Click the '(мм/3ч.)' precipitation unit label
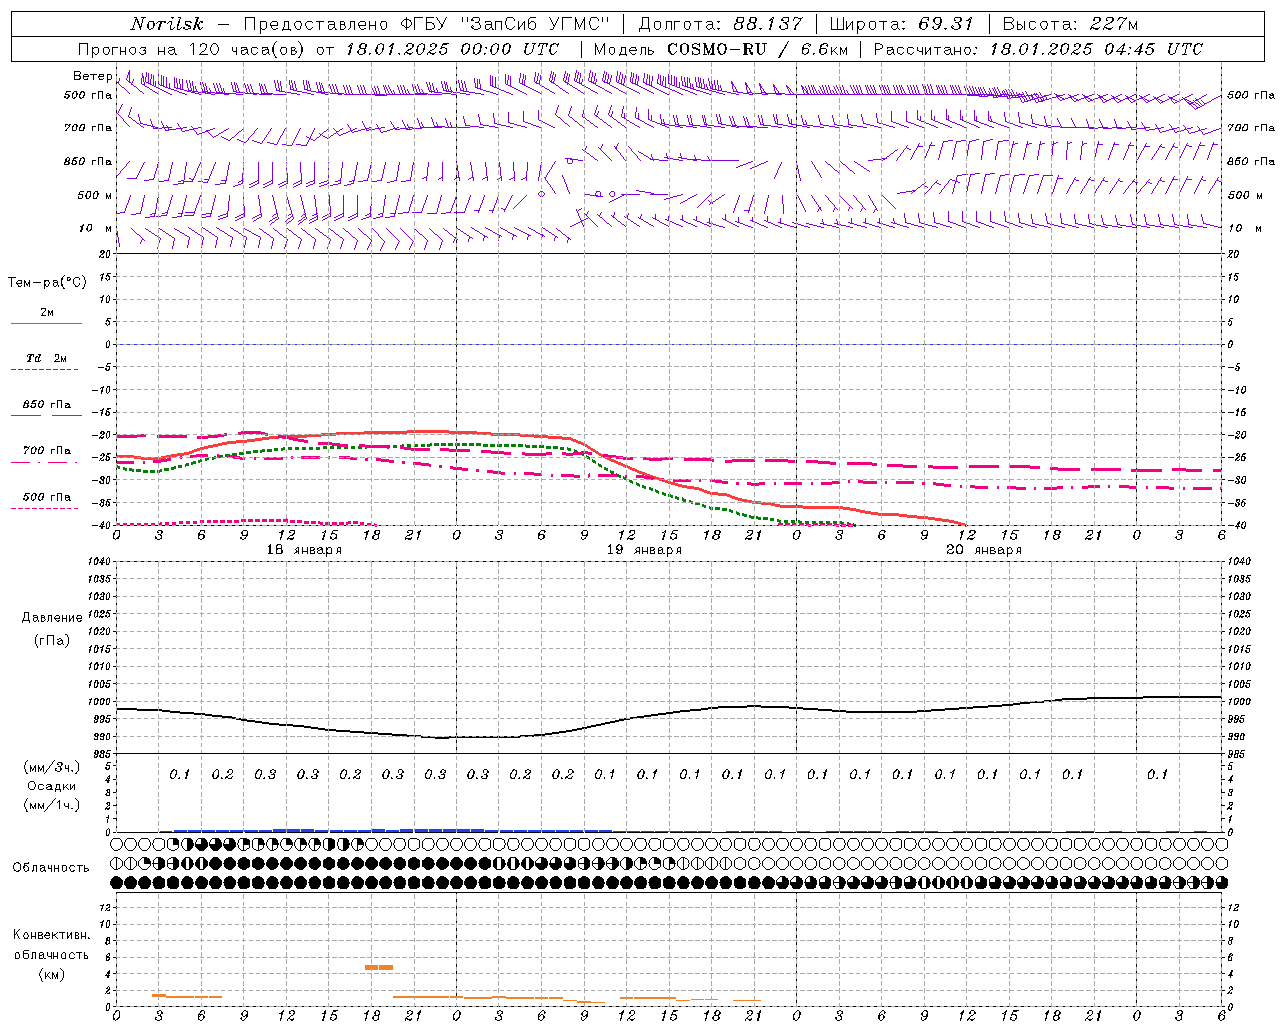This screenshot has width=1280, height=1024. click(x=52, y=767)
